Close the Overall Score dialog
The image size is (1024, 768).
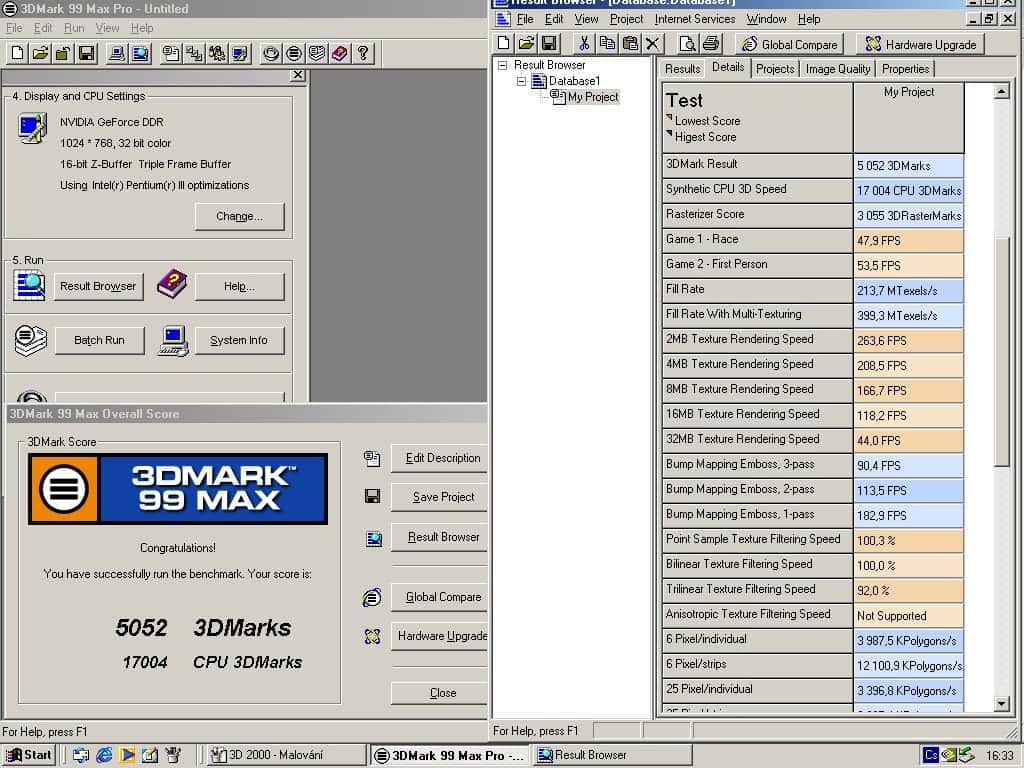(x=440, y=693)
